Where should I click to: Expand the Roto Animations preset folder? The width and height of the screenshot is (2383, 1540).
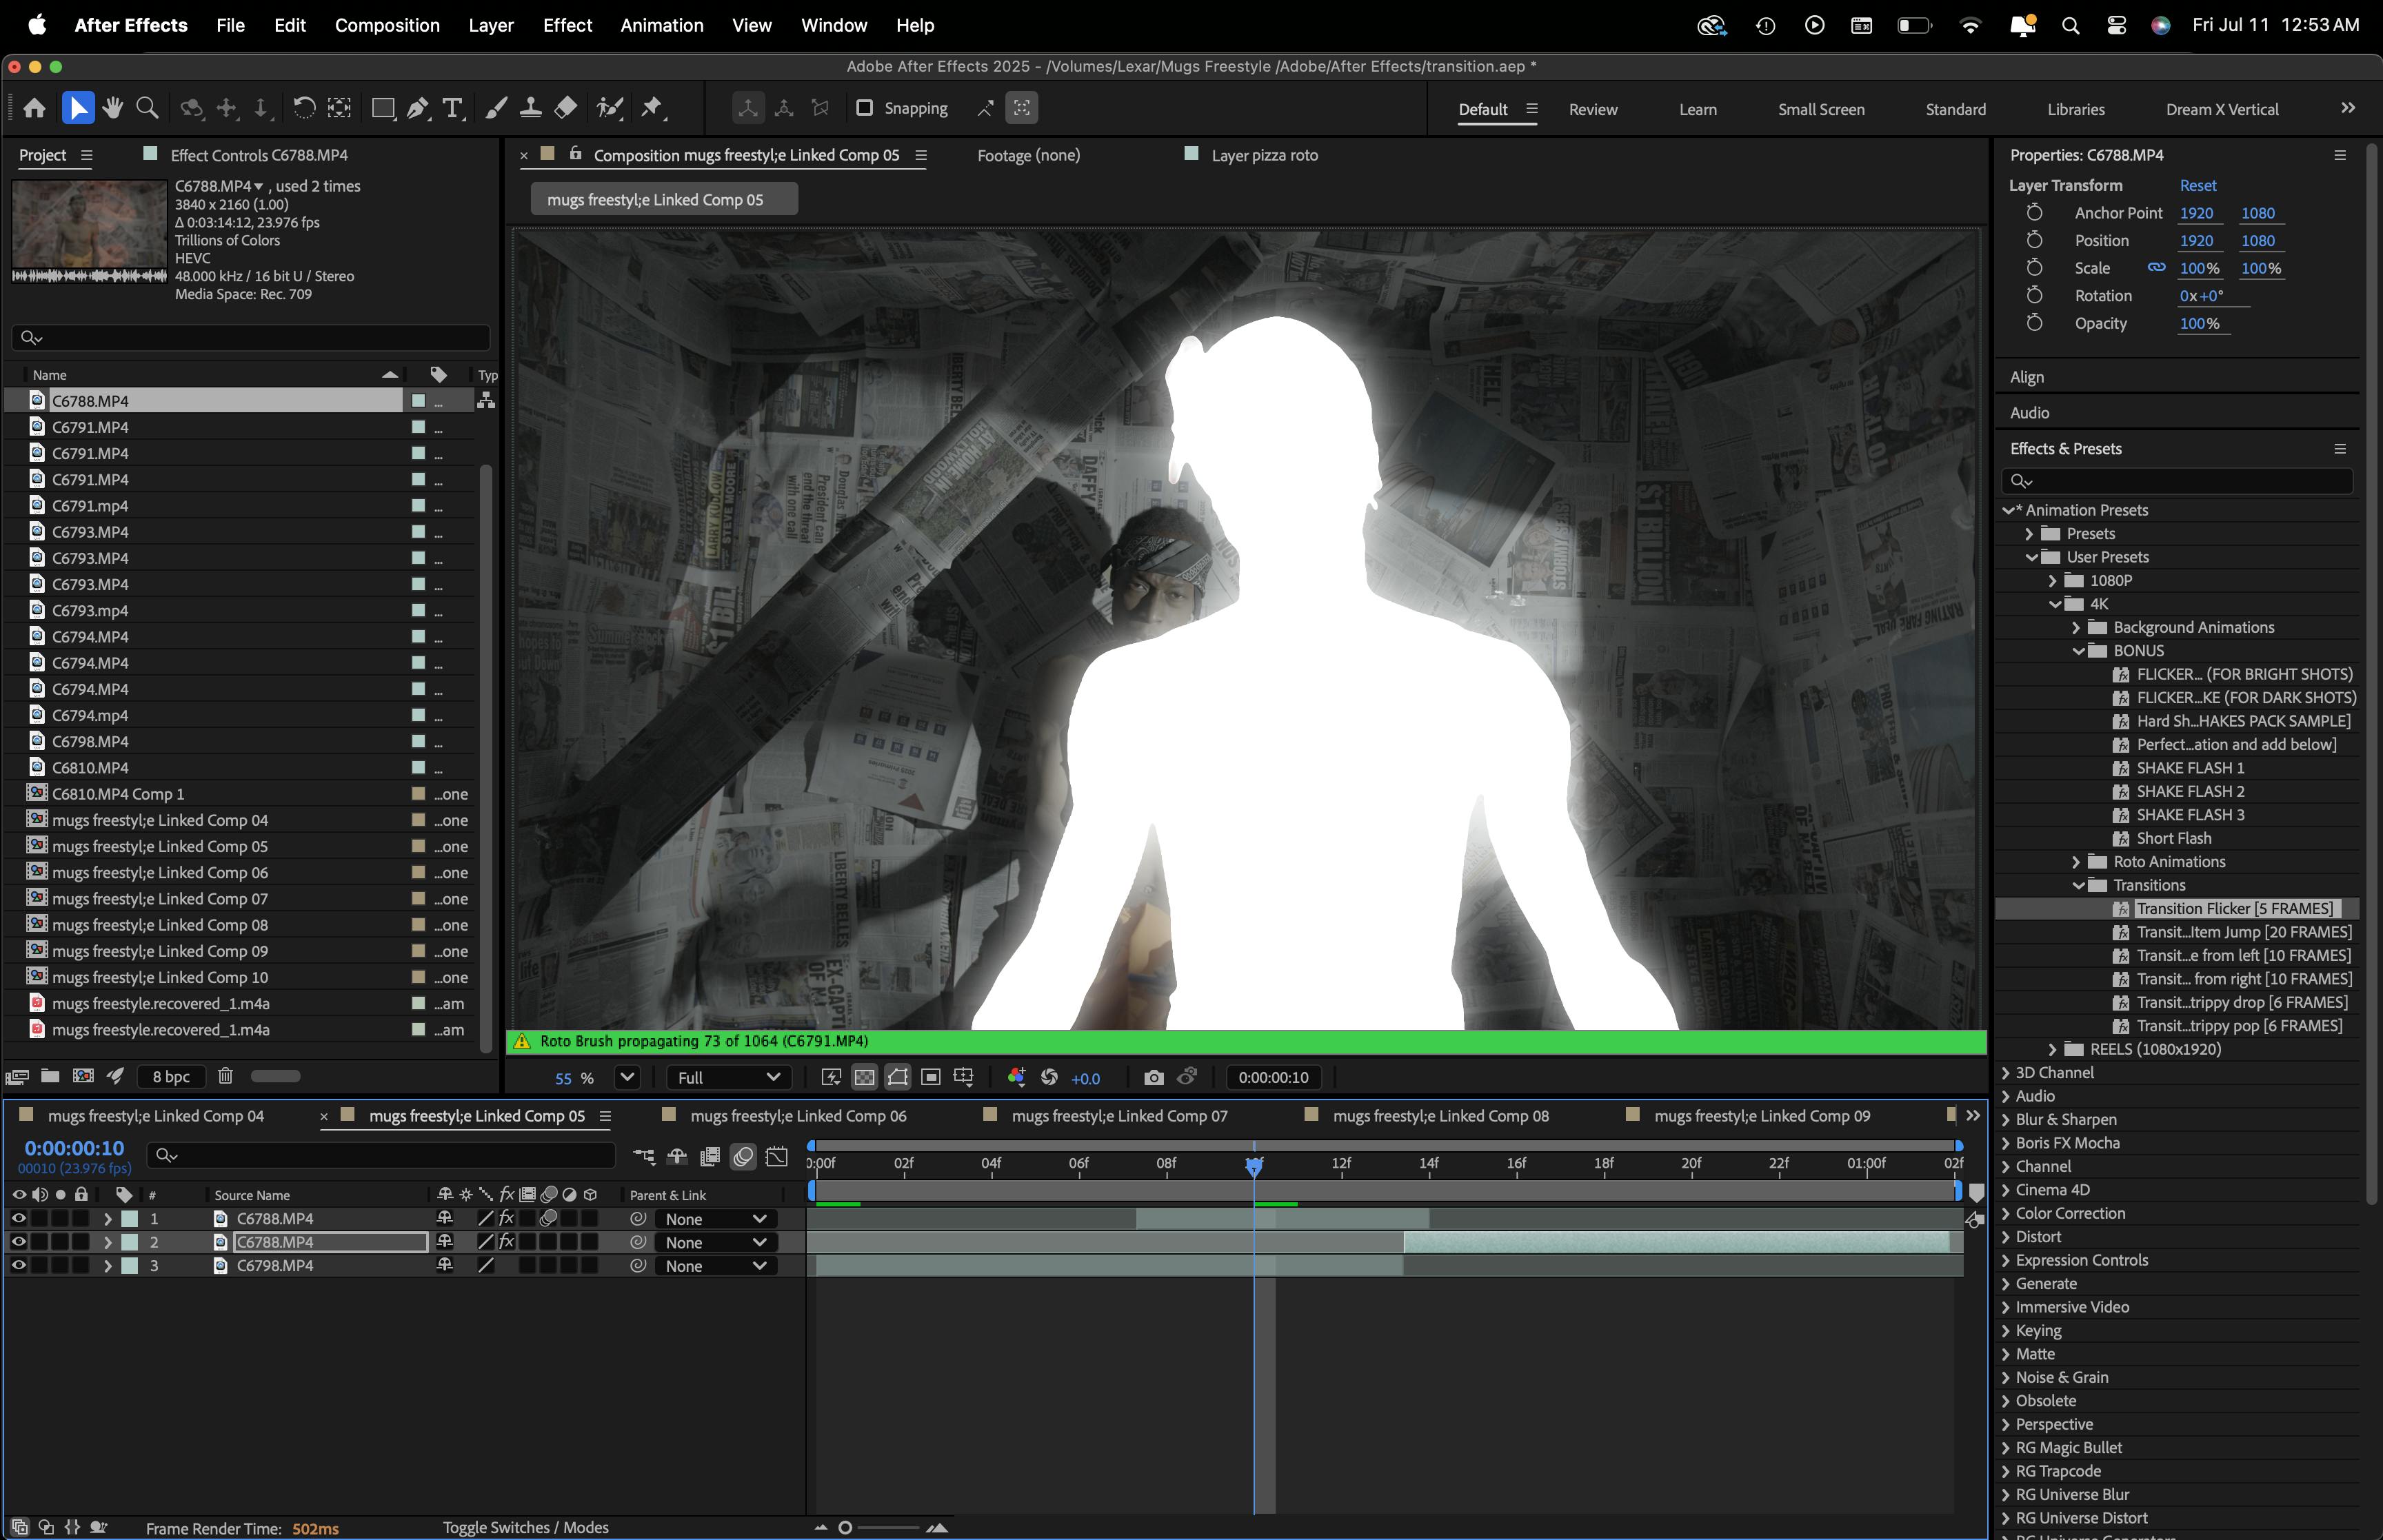coord(2077,862)
